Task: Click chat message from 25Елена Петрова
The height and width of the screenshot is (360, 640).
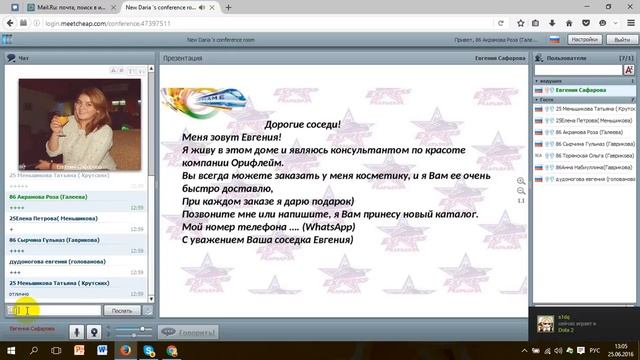Action: coord(76,224)
